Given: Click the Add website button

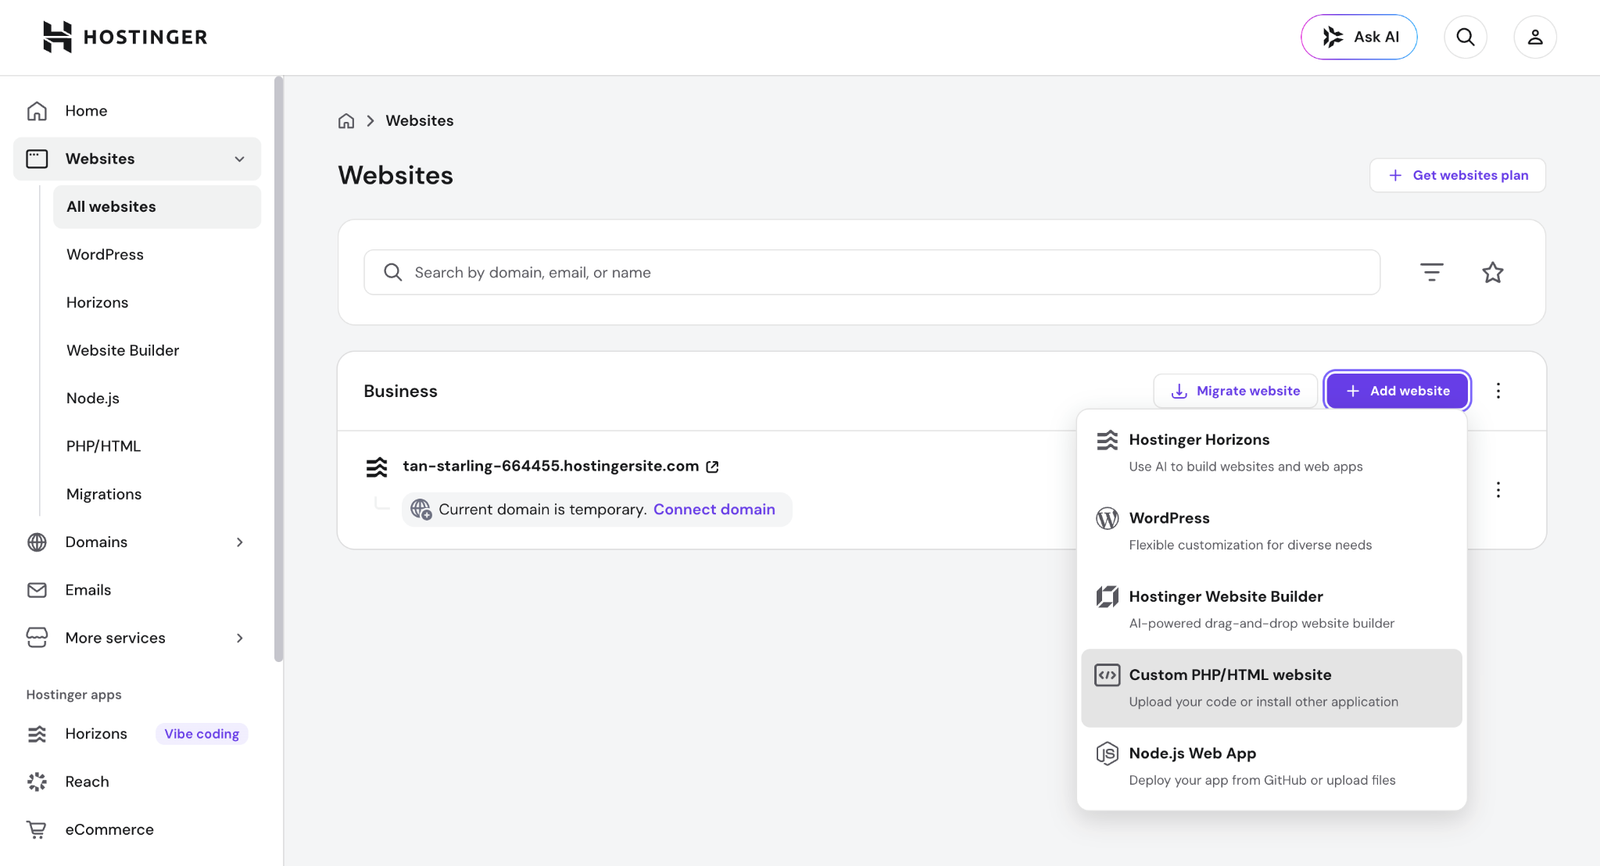Looking at the screenshot, I should 1398,391.
